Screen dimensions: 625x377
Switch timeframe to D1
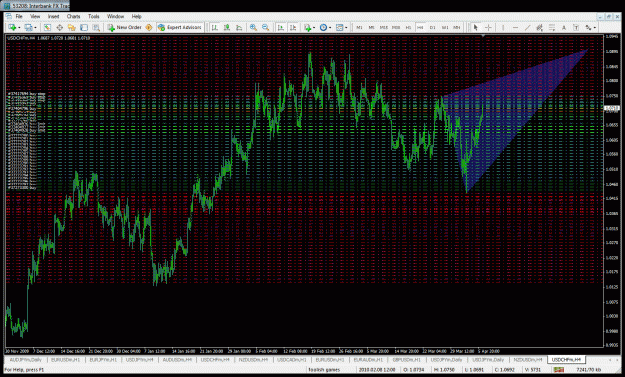pos(432,27)
